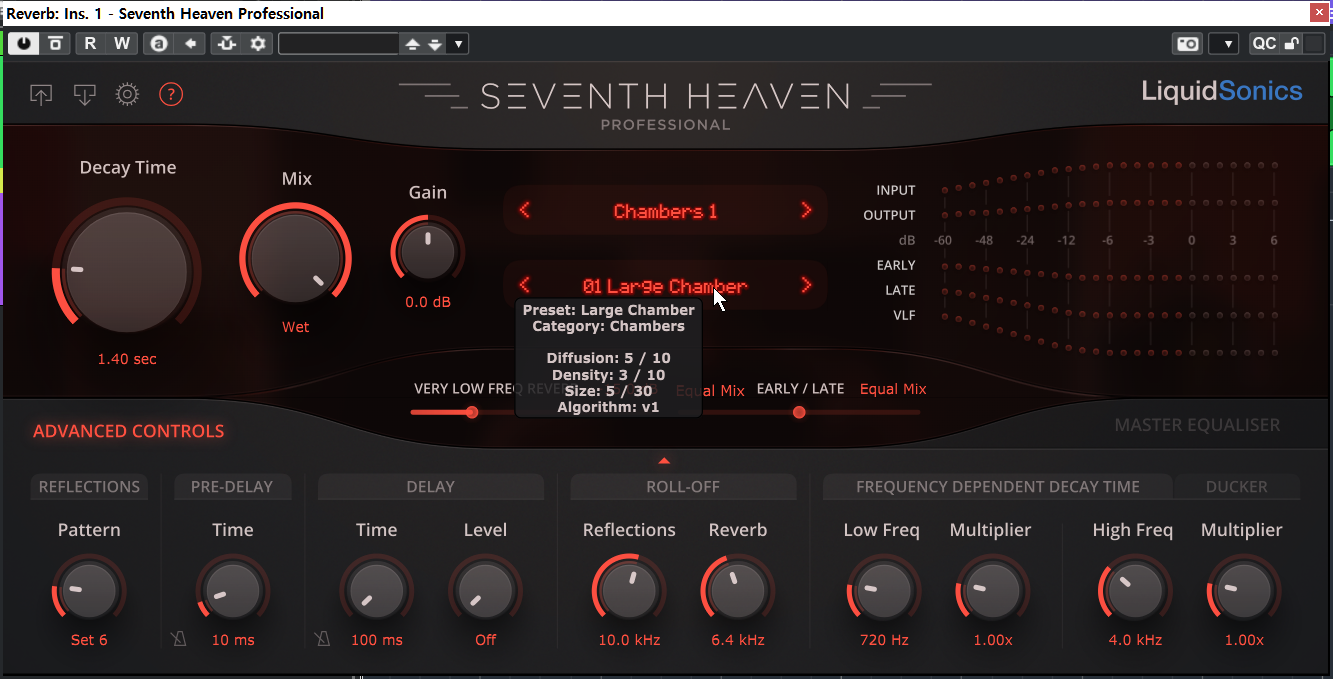Click the Gain knob
Viewport: 1333px width, 679px height.
(428, 253)
